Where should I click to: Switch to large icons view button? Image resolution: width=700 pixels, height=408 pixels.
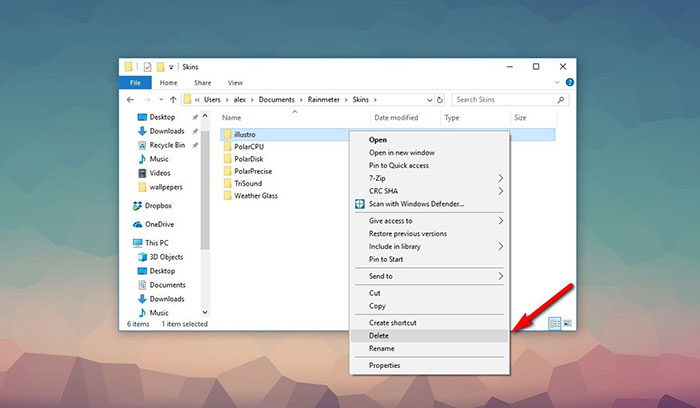pyautogui.click(x=567, y=323)
